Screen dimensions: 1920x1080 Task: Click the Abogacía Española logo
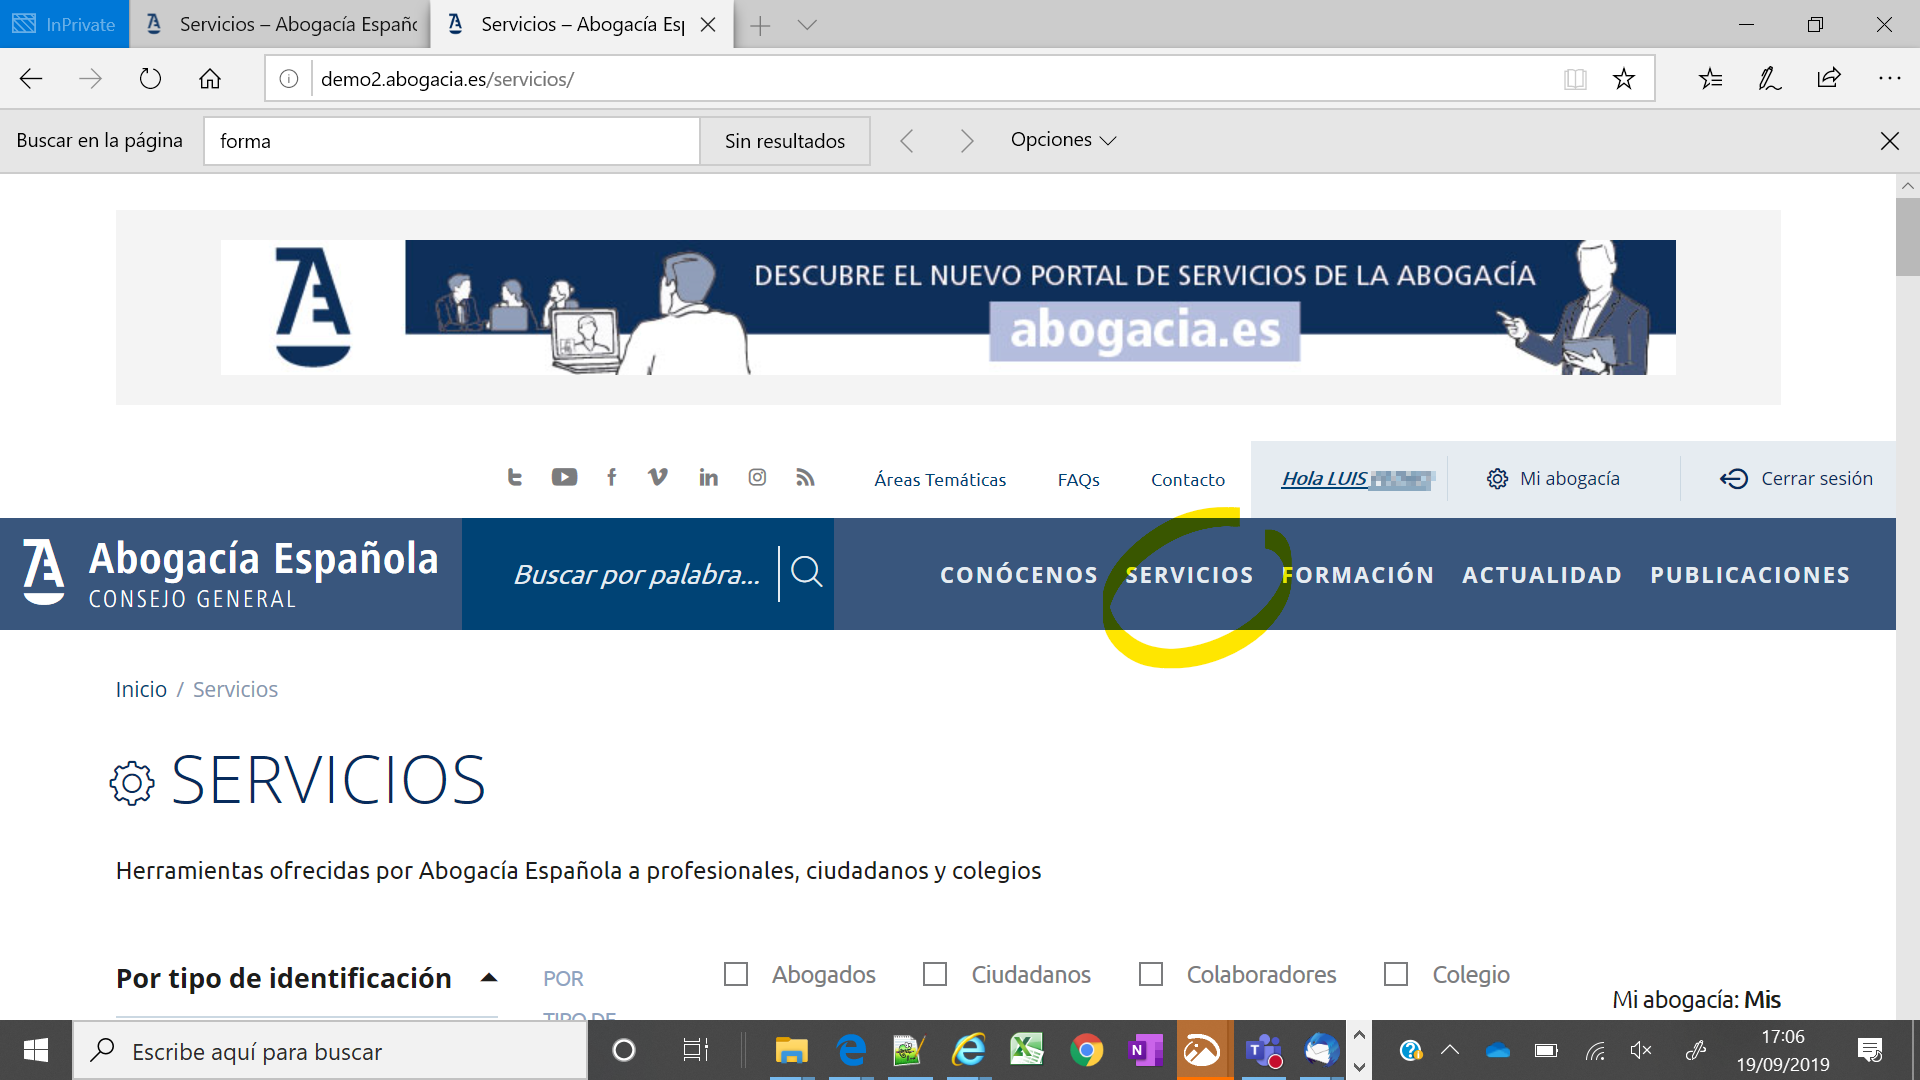pos(231,574)
